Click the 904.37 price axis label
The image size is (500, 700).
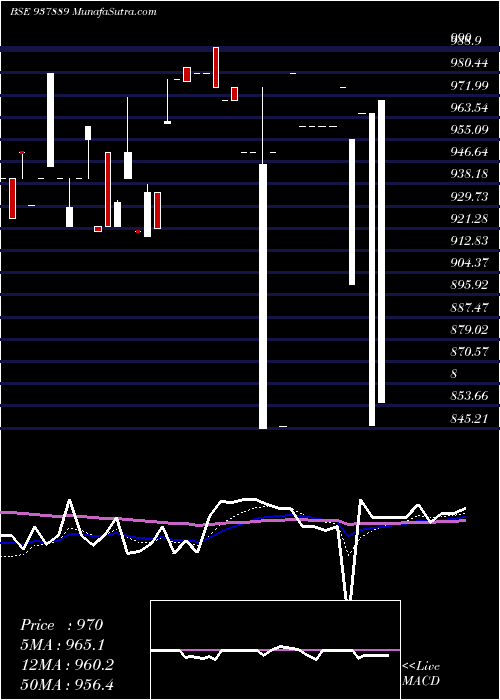[x=469, y=263]
